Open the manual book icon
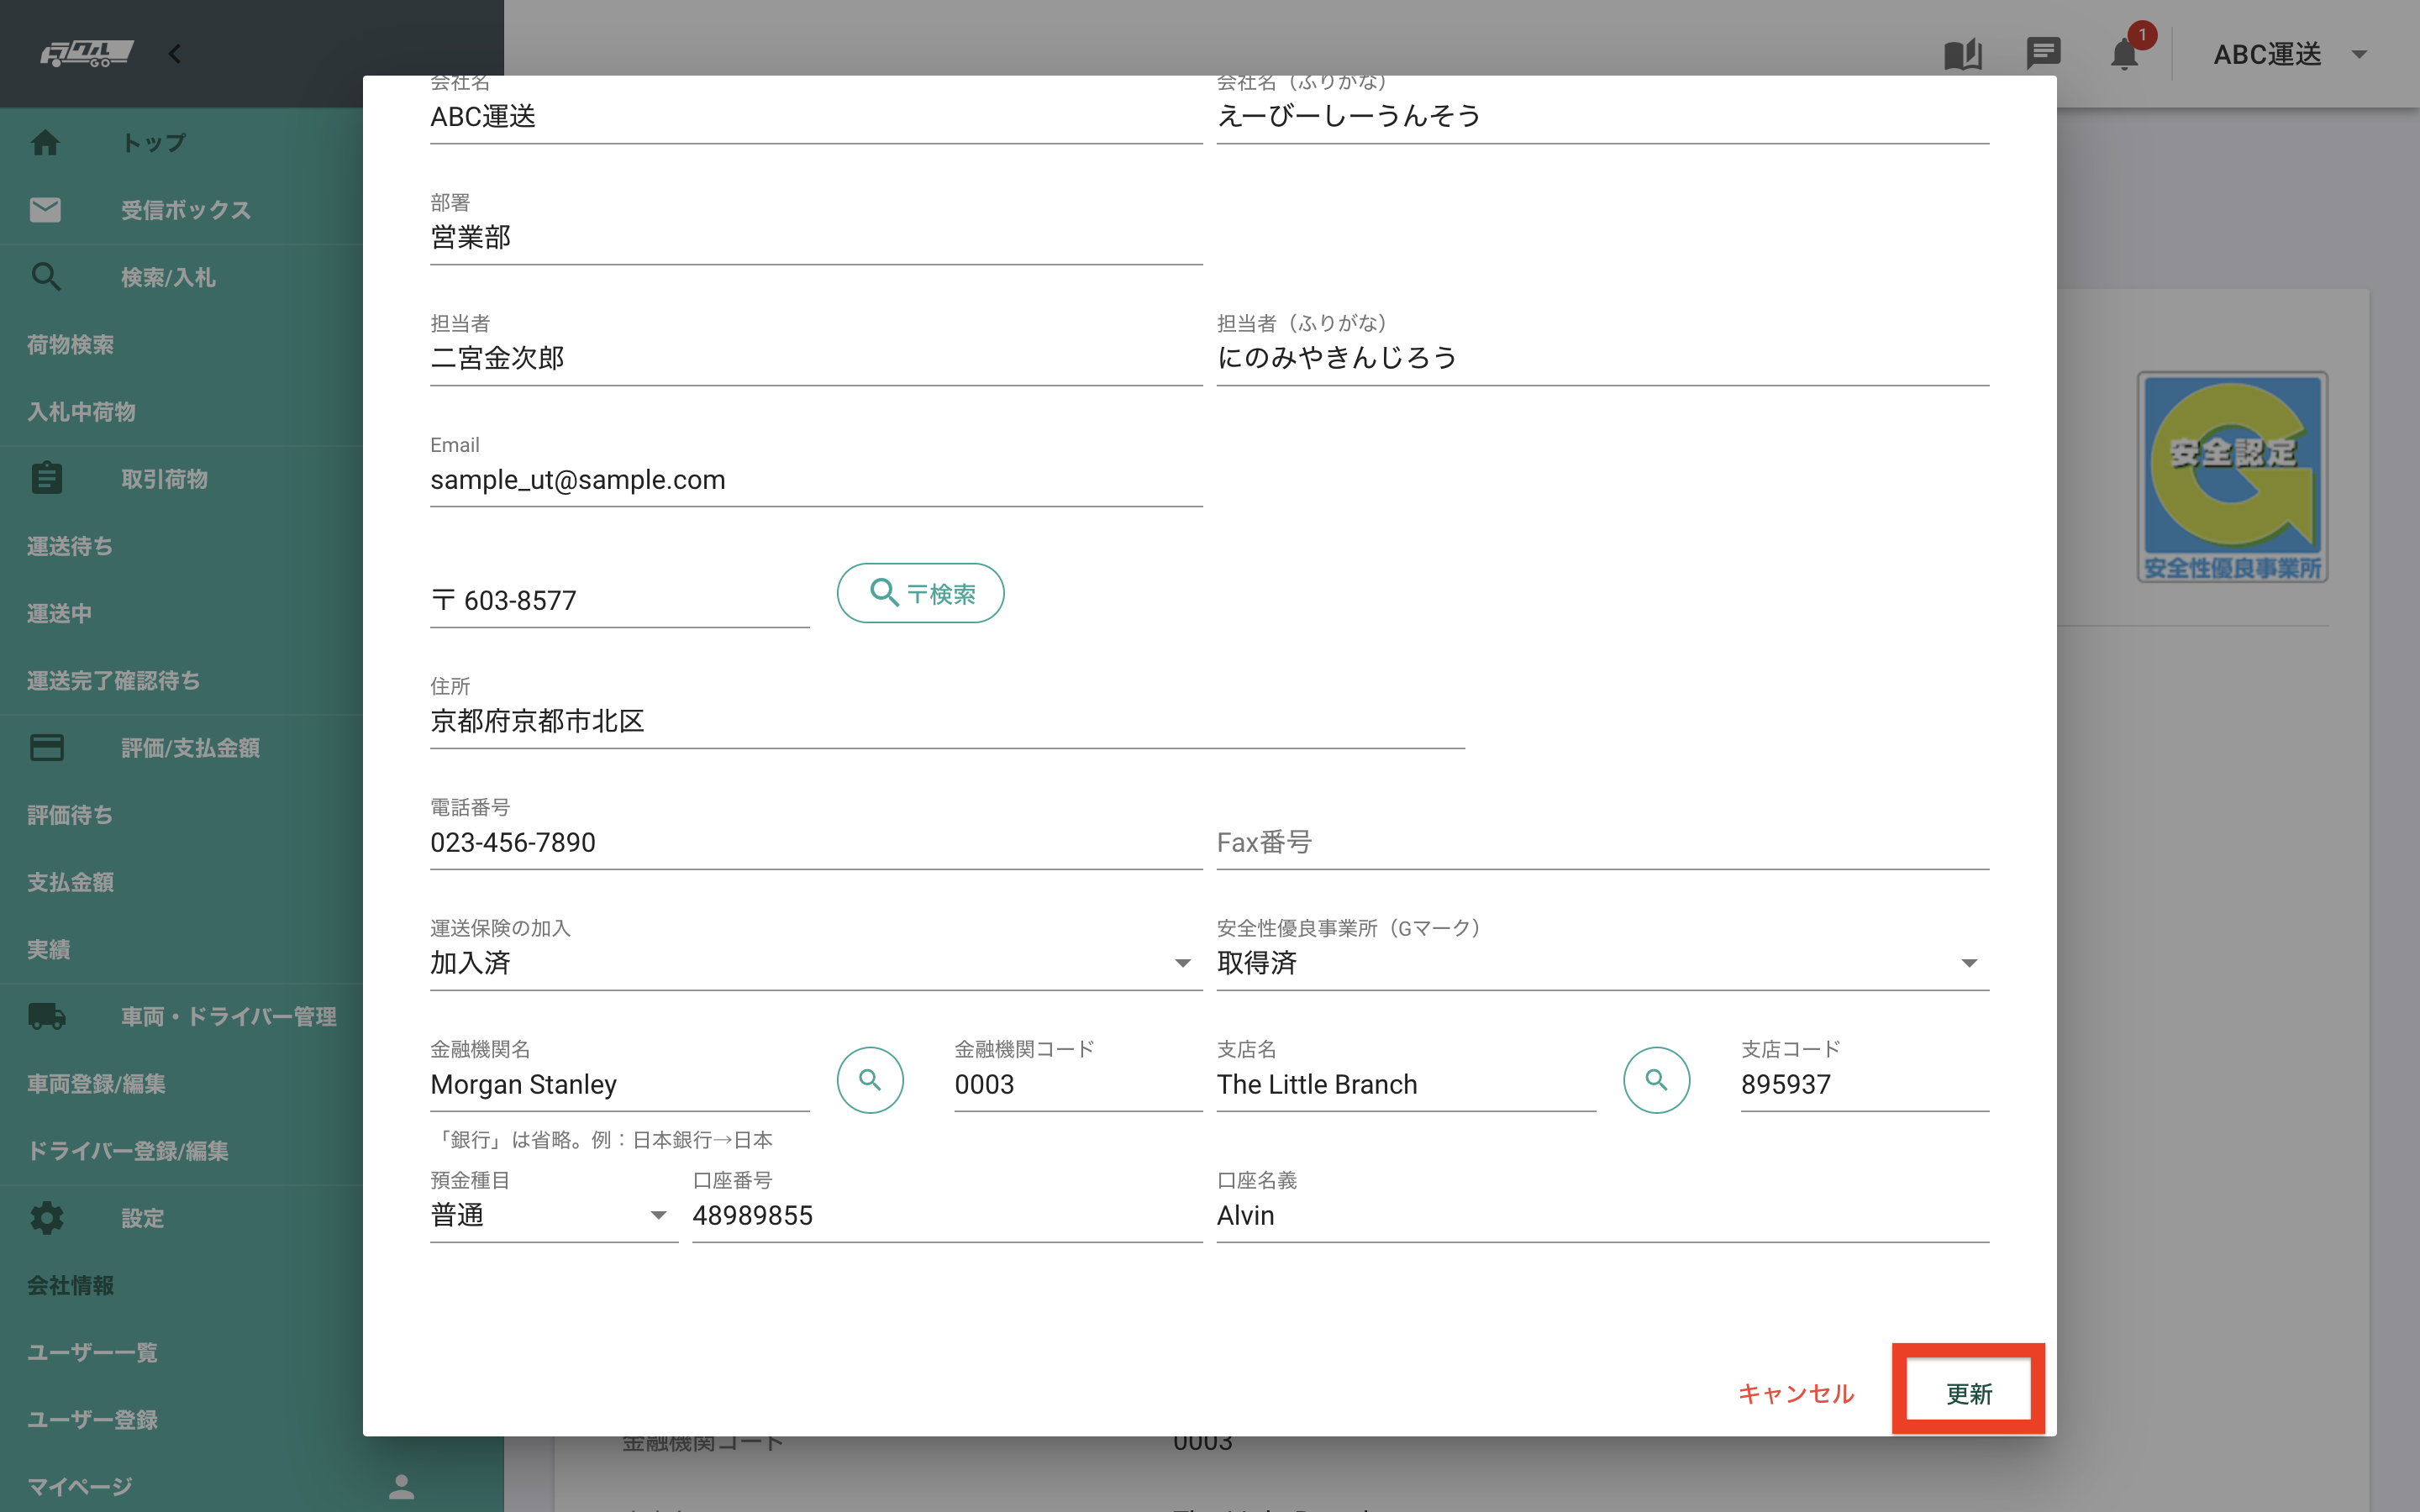The width and height of the screenshot is (2420, 1512). [x=1963, y=54]
